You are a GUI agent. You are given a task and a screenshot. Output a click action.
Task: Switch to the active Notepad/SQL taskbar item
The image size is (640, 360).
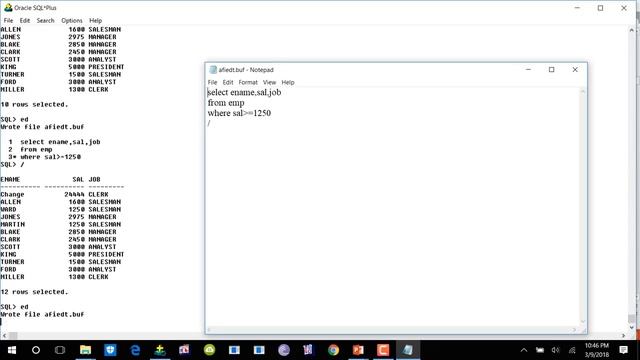[408, 350]
